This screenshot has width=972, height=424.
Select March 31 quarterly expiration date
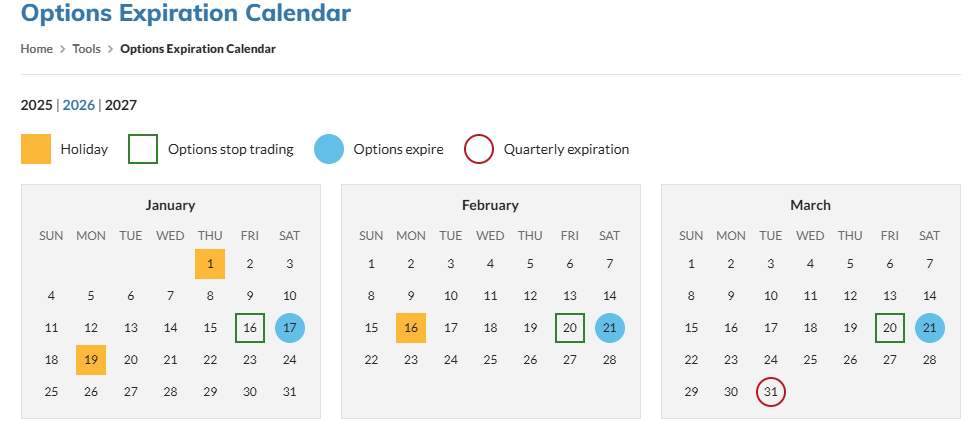771,392
